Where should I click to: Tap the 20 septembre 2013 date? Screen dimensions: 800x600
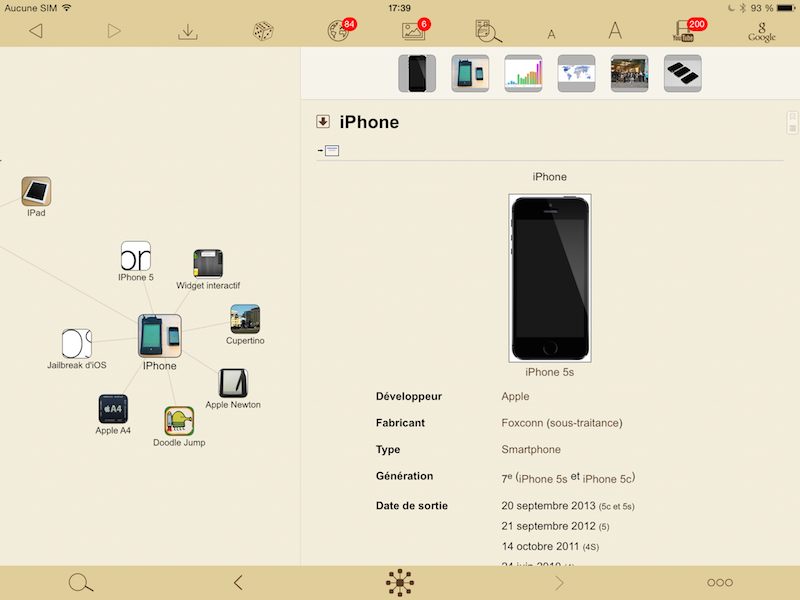[x=548, y=506]
